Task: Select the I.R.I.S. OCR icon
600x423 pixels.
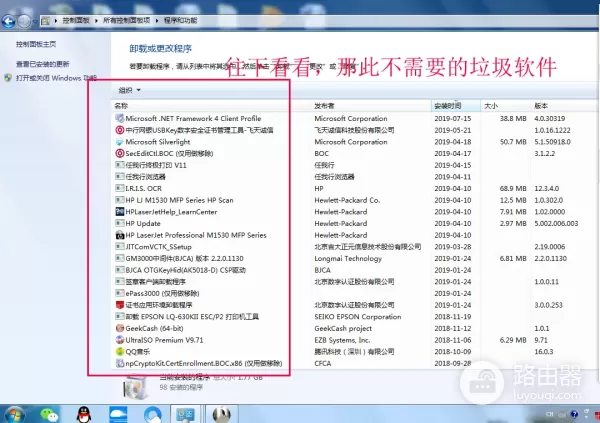Action: [120, 188]
